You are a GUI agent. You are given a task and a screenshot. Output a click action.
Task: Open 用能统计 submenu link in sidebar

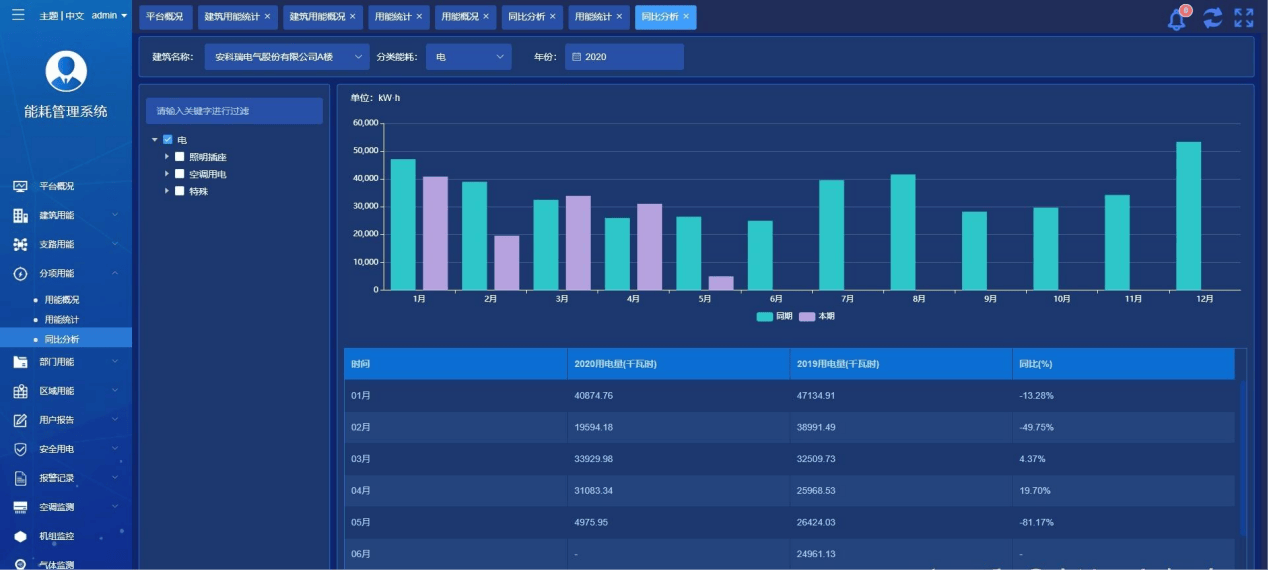(62, 320)
